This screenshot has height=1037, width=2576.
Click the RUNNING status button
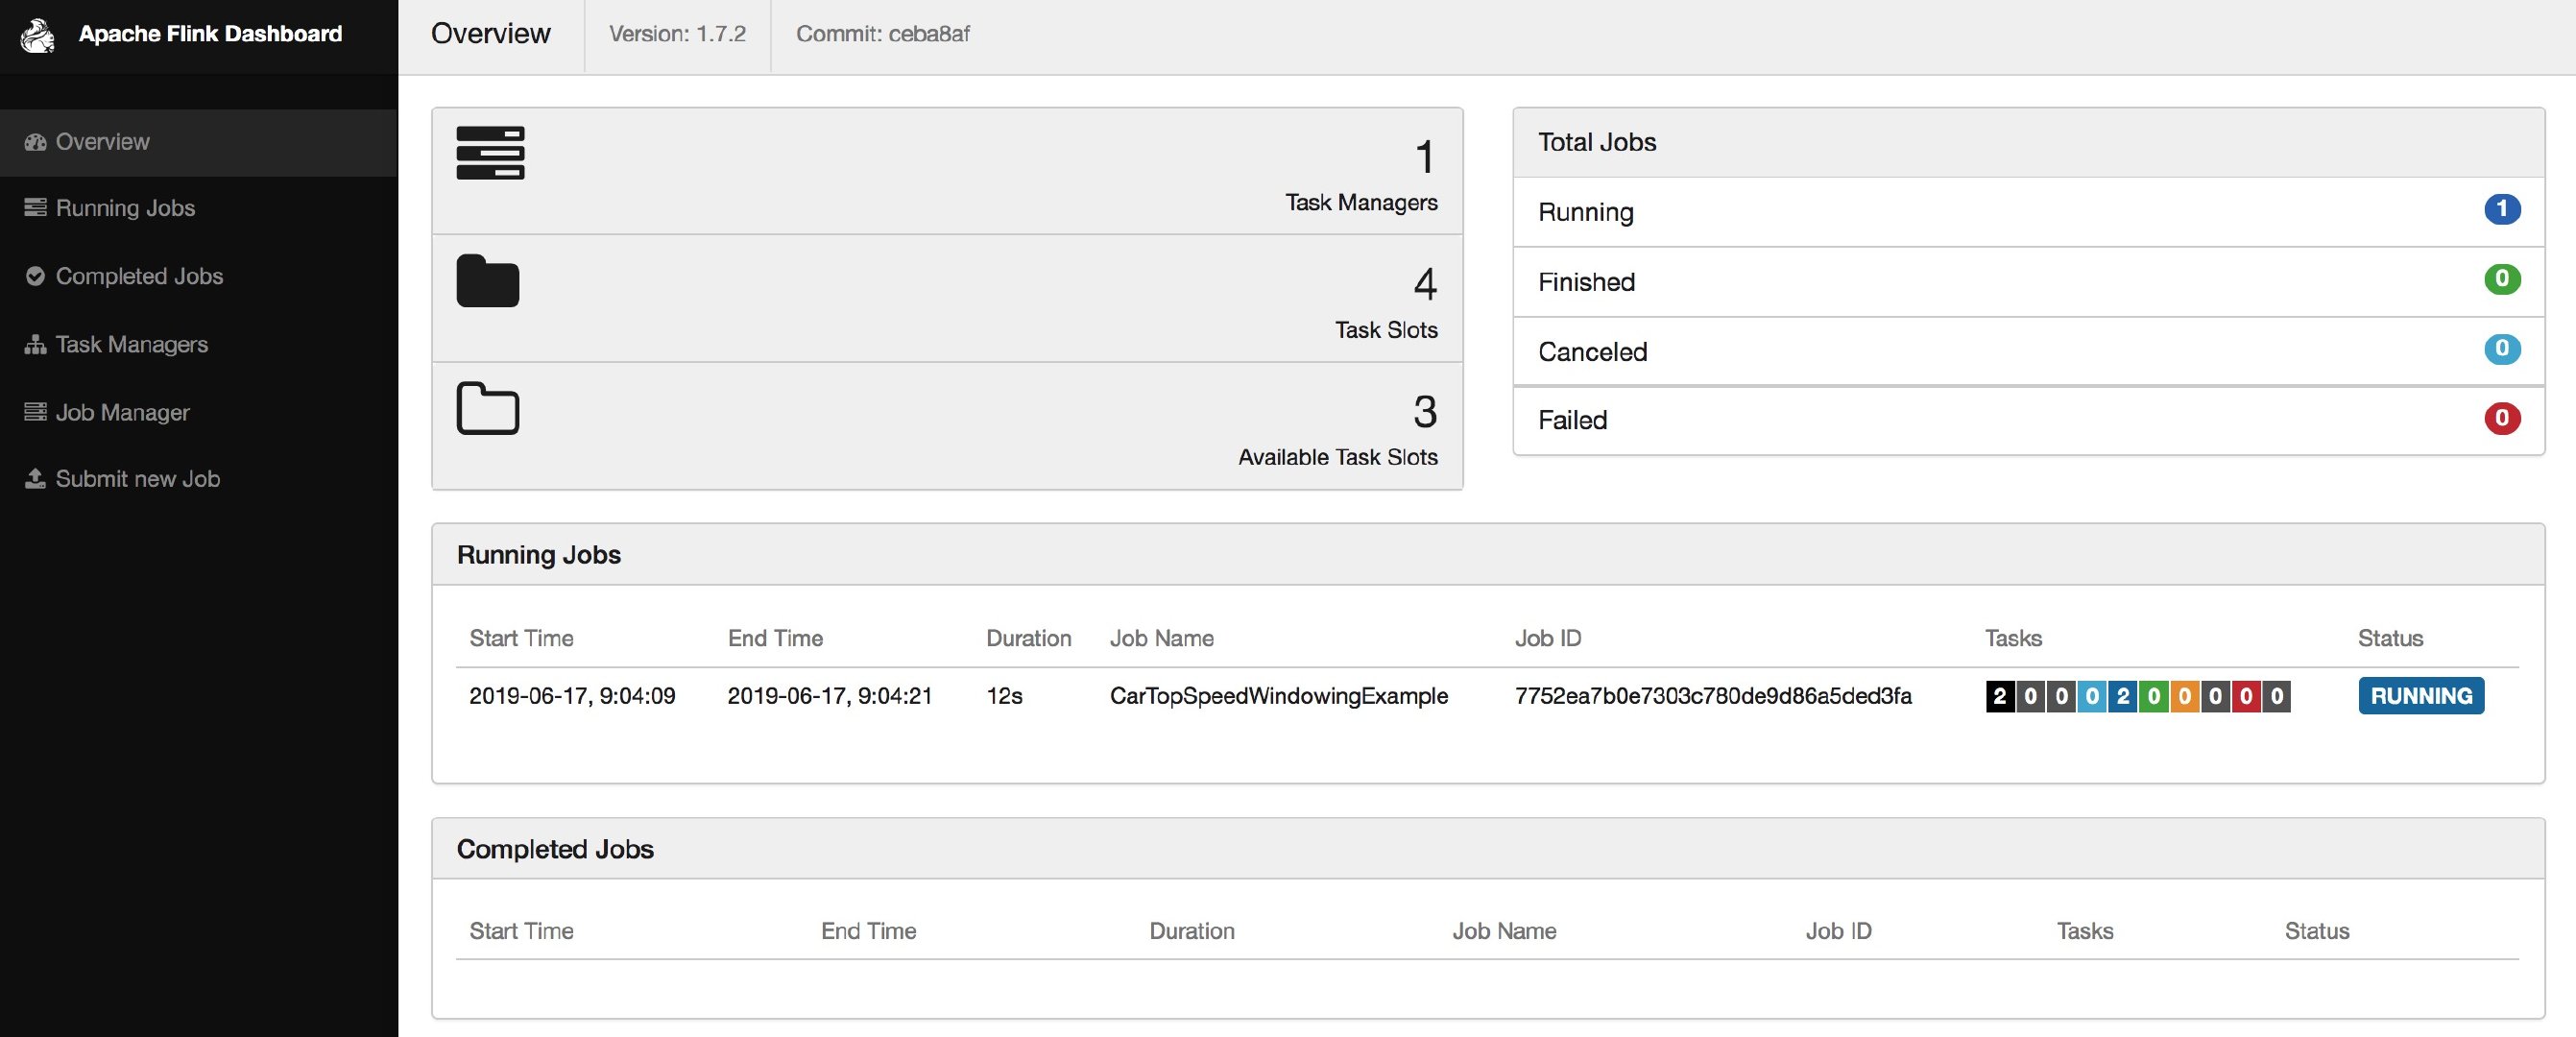click(x=2420, y=696)
